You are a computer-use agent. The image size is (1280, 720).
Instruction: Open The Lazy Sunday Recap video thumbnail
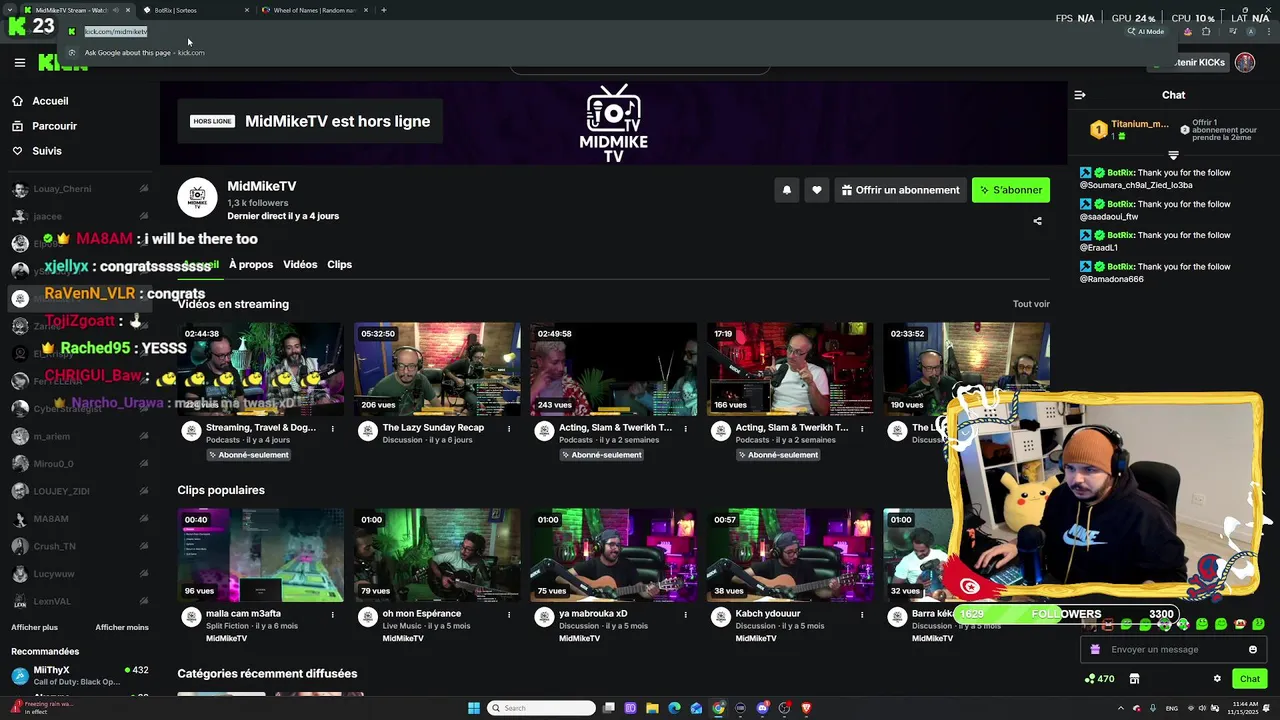coord(437,369)
